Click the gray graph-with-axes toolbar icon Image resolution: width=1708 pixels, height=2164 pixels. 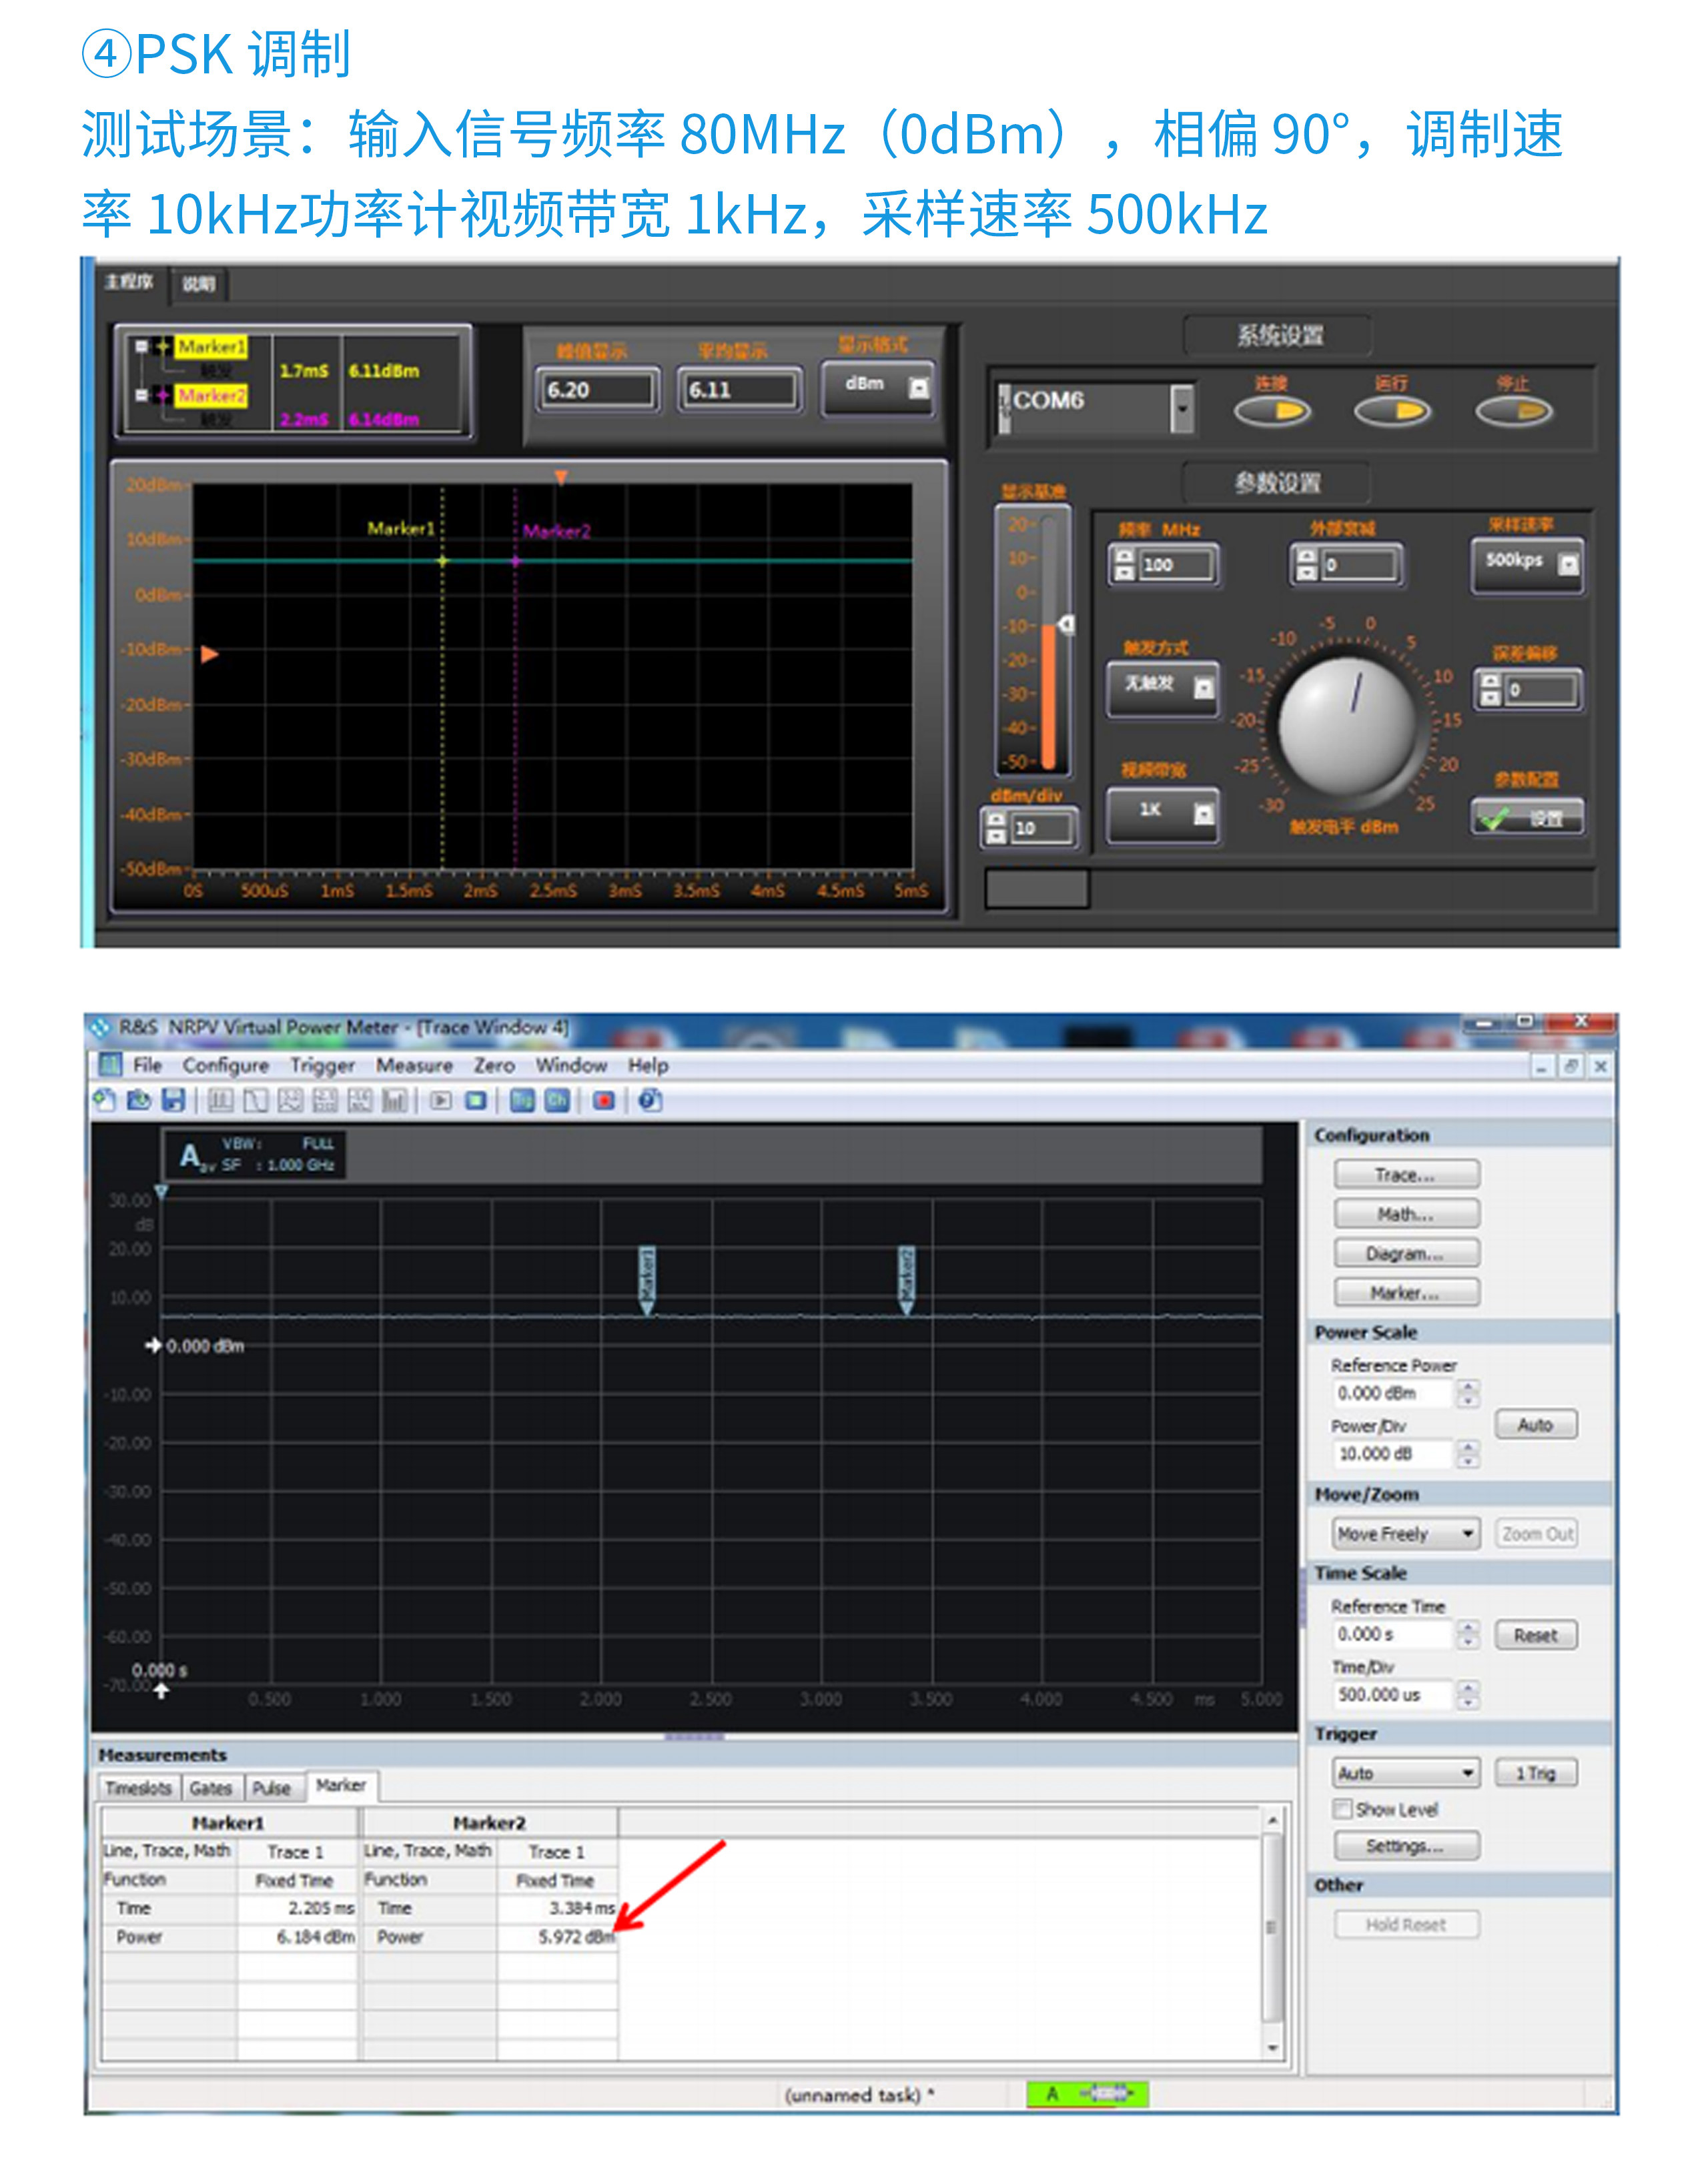(291, 1101)
